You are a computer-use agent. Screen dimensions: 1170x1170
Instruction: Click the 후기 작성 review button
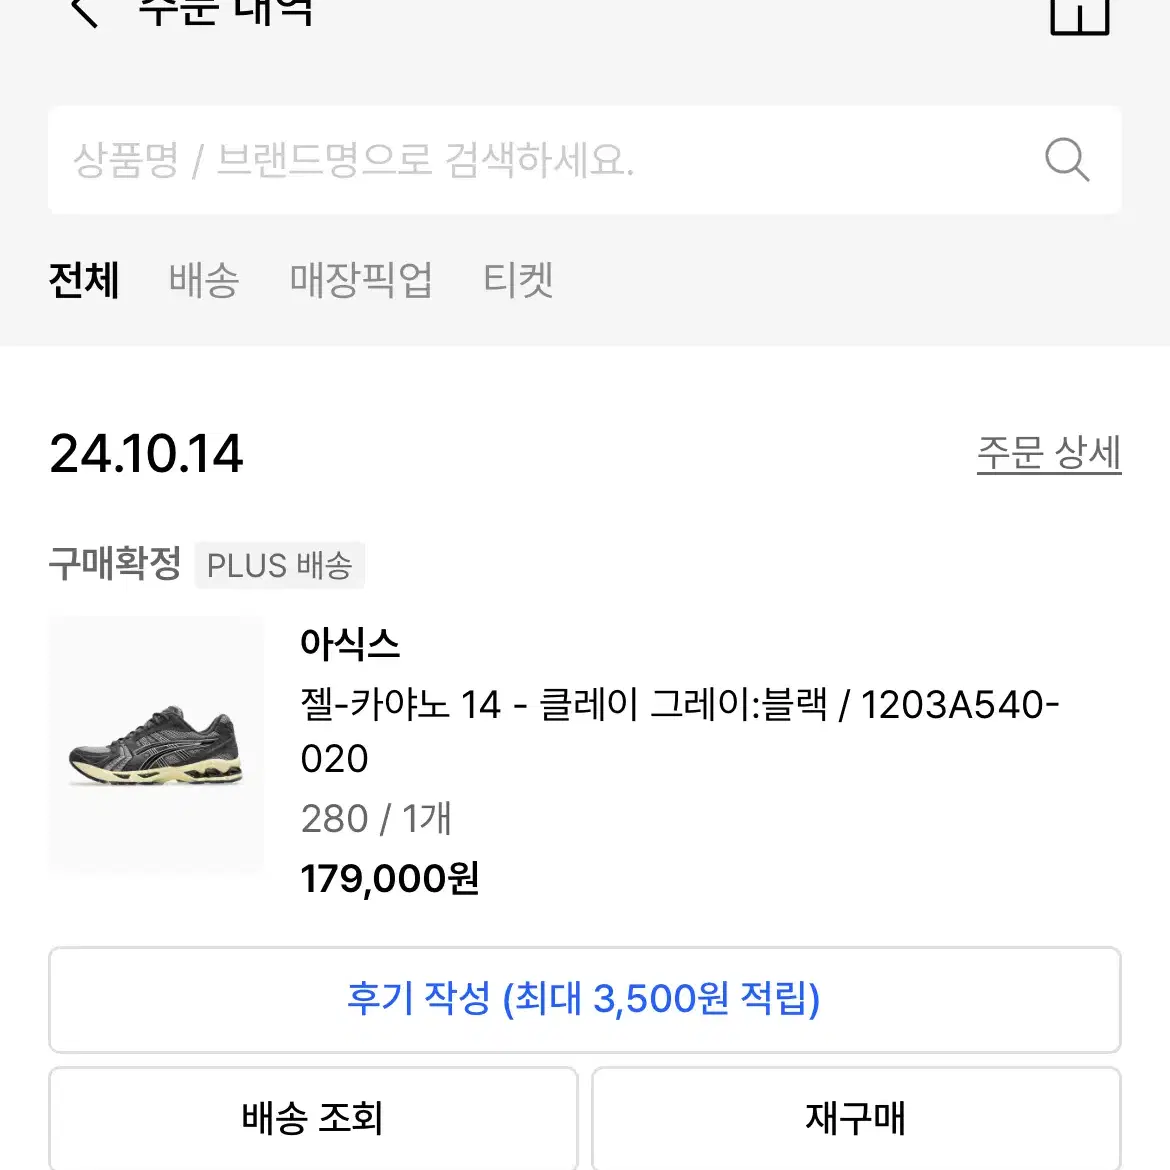tap(584, 999)
